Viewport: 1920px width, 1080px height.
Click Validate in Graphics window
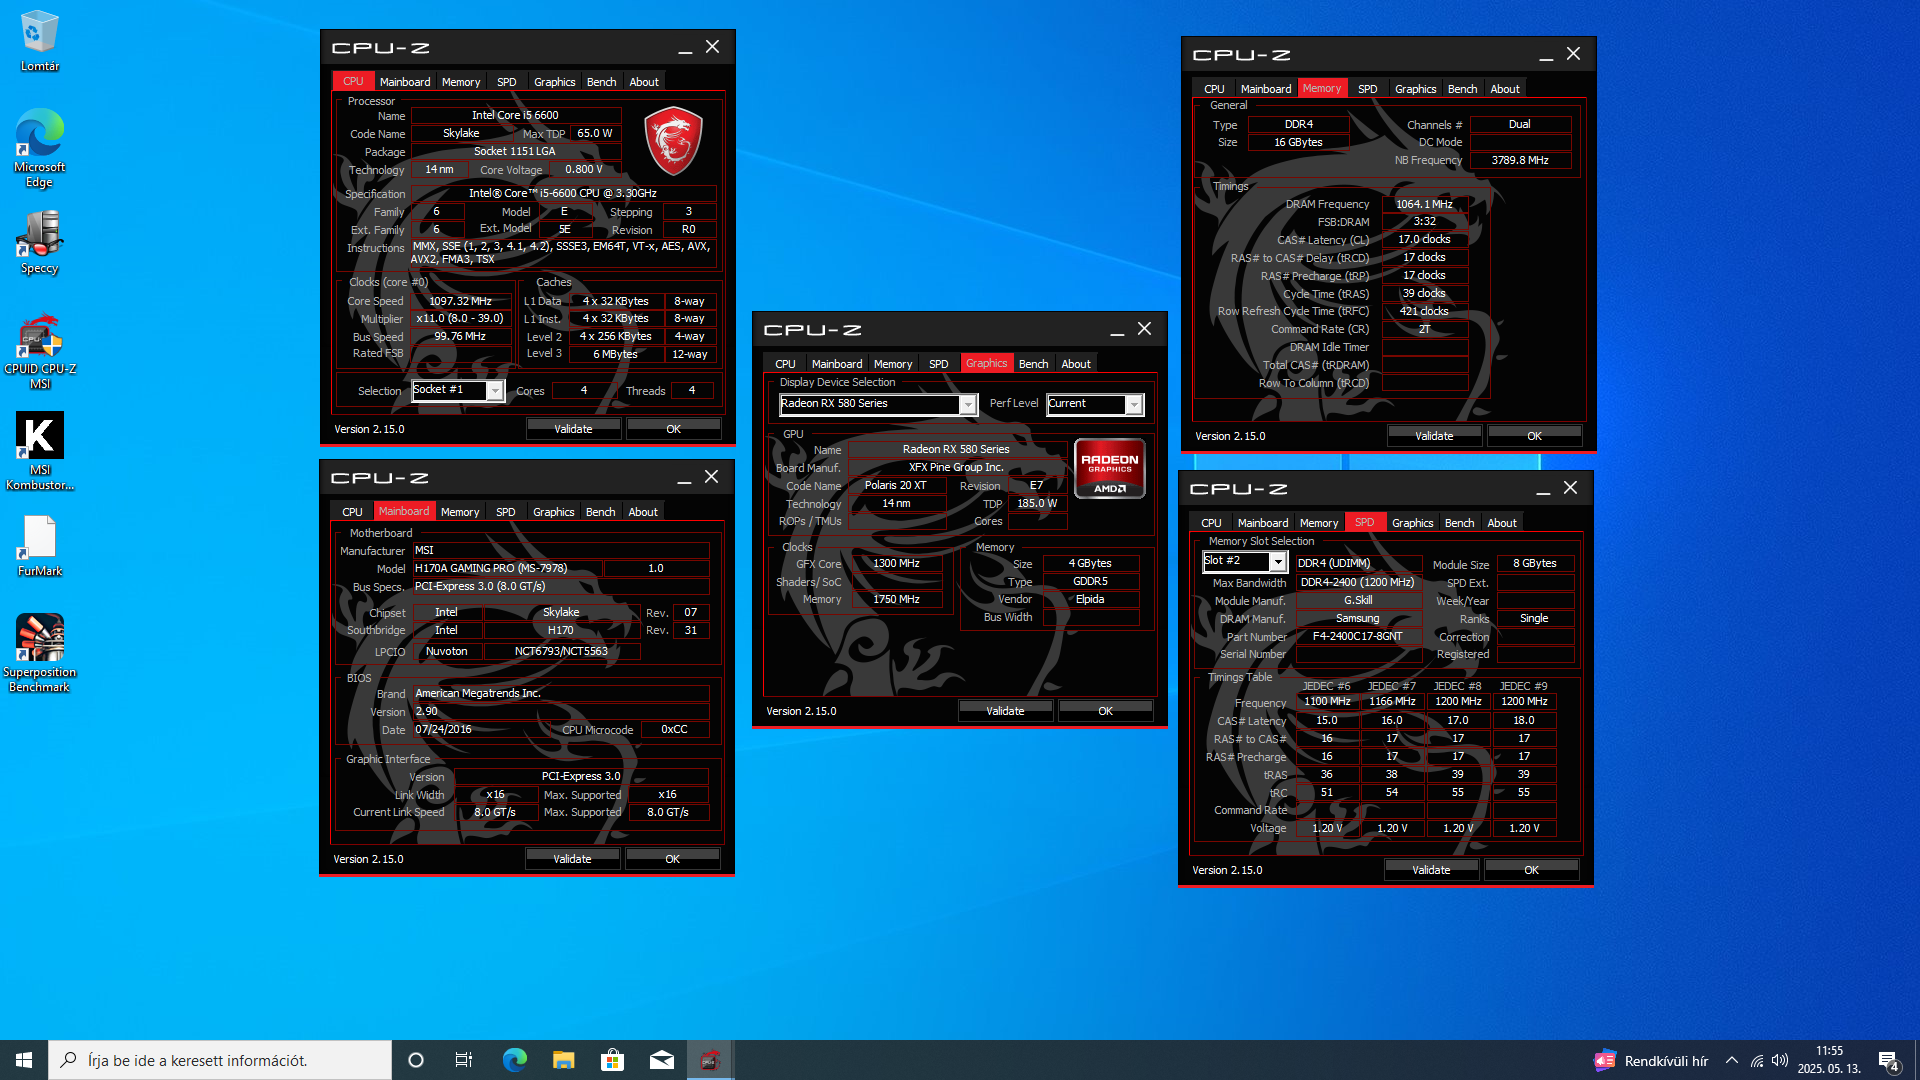pyautogui.click(x=1005, y=711)
